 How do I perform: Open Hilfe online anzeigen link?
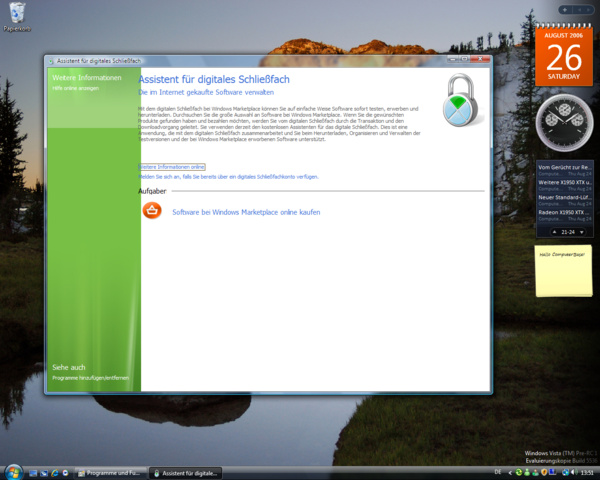coord(75,88)
